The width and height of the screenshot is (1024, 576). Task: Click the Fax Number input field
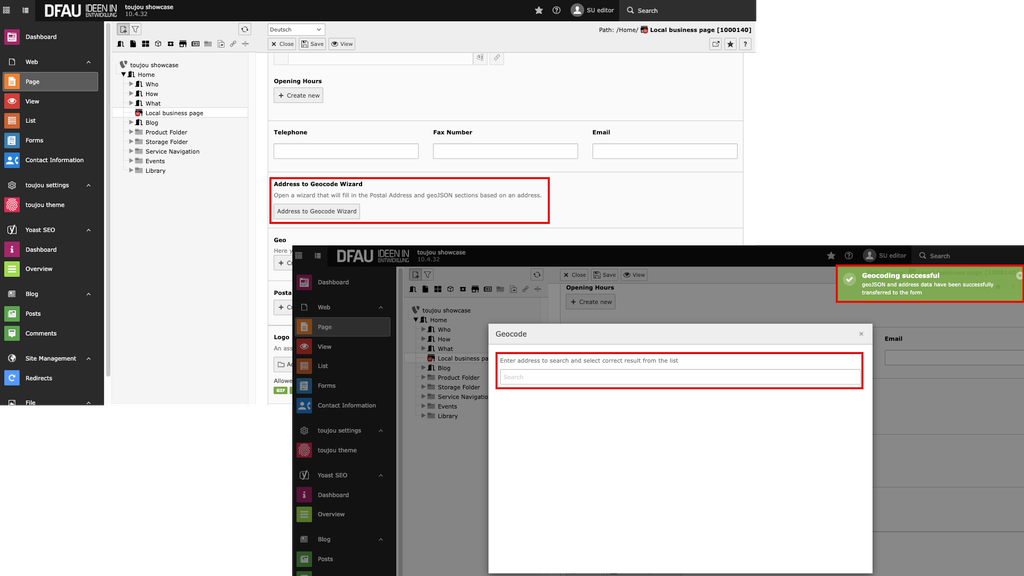505,151
